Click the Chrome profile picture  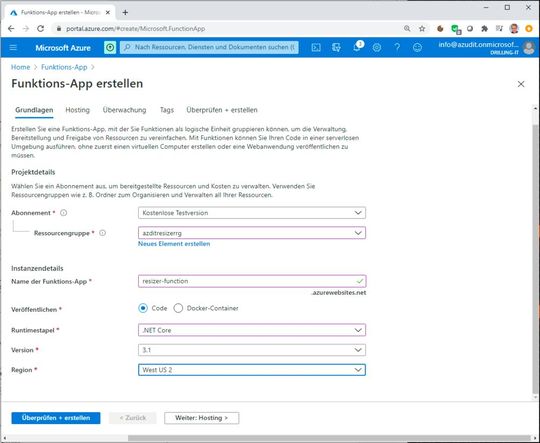514,29
